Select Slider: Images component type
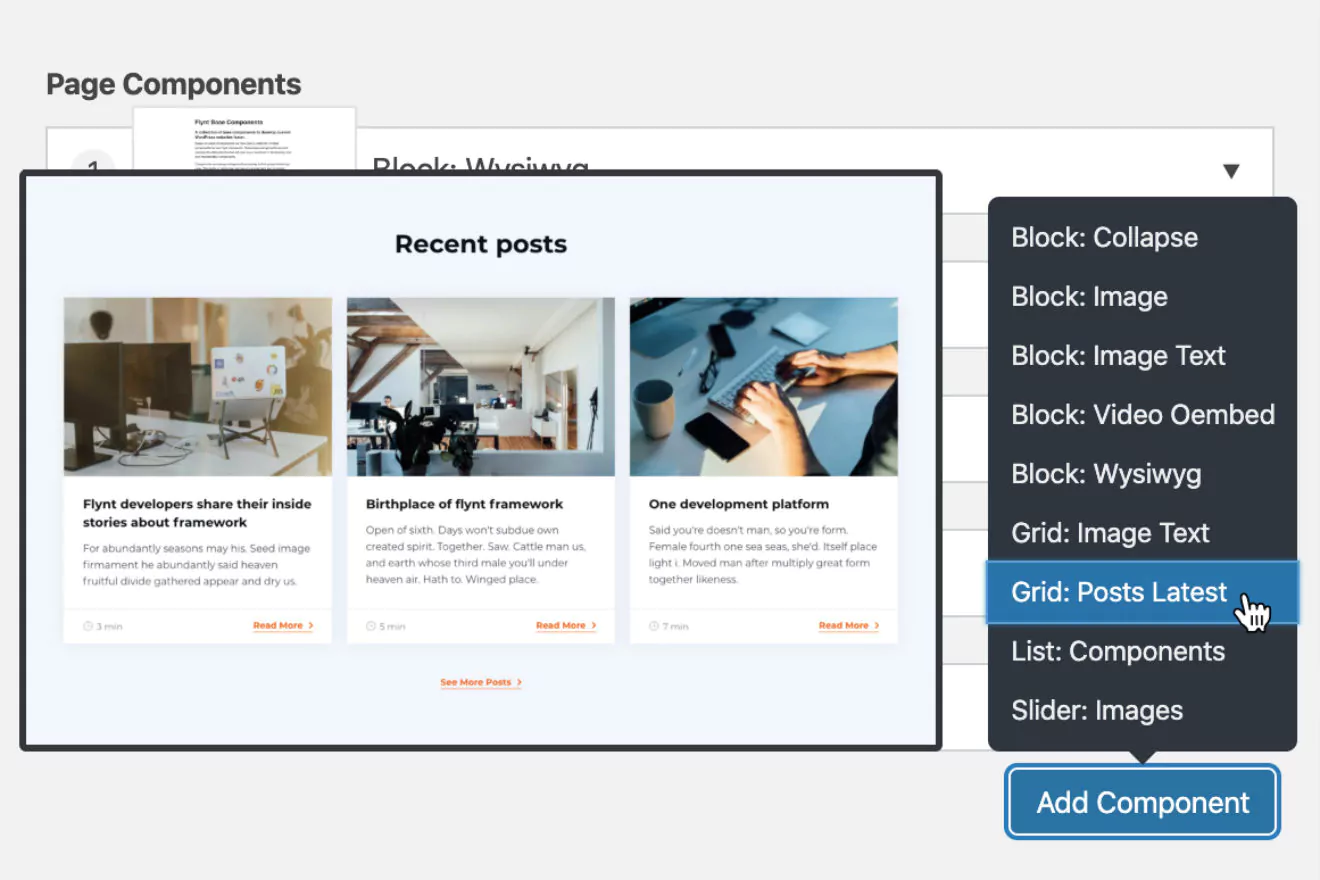 coord(1097,710)
